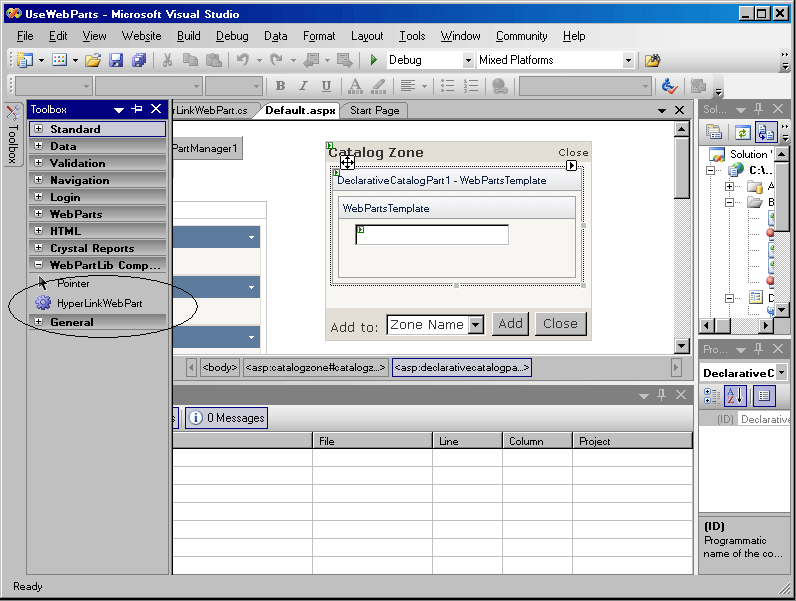
Task: Select the HyperLinkWebPart toolbox item
Action: click(98, 303)
